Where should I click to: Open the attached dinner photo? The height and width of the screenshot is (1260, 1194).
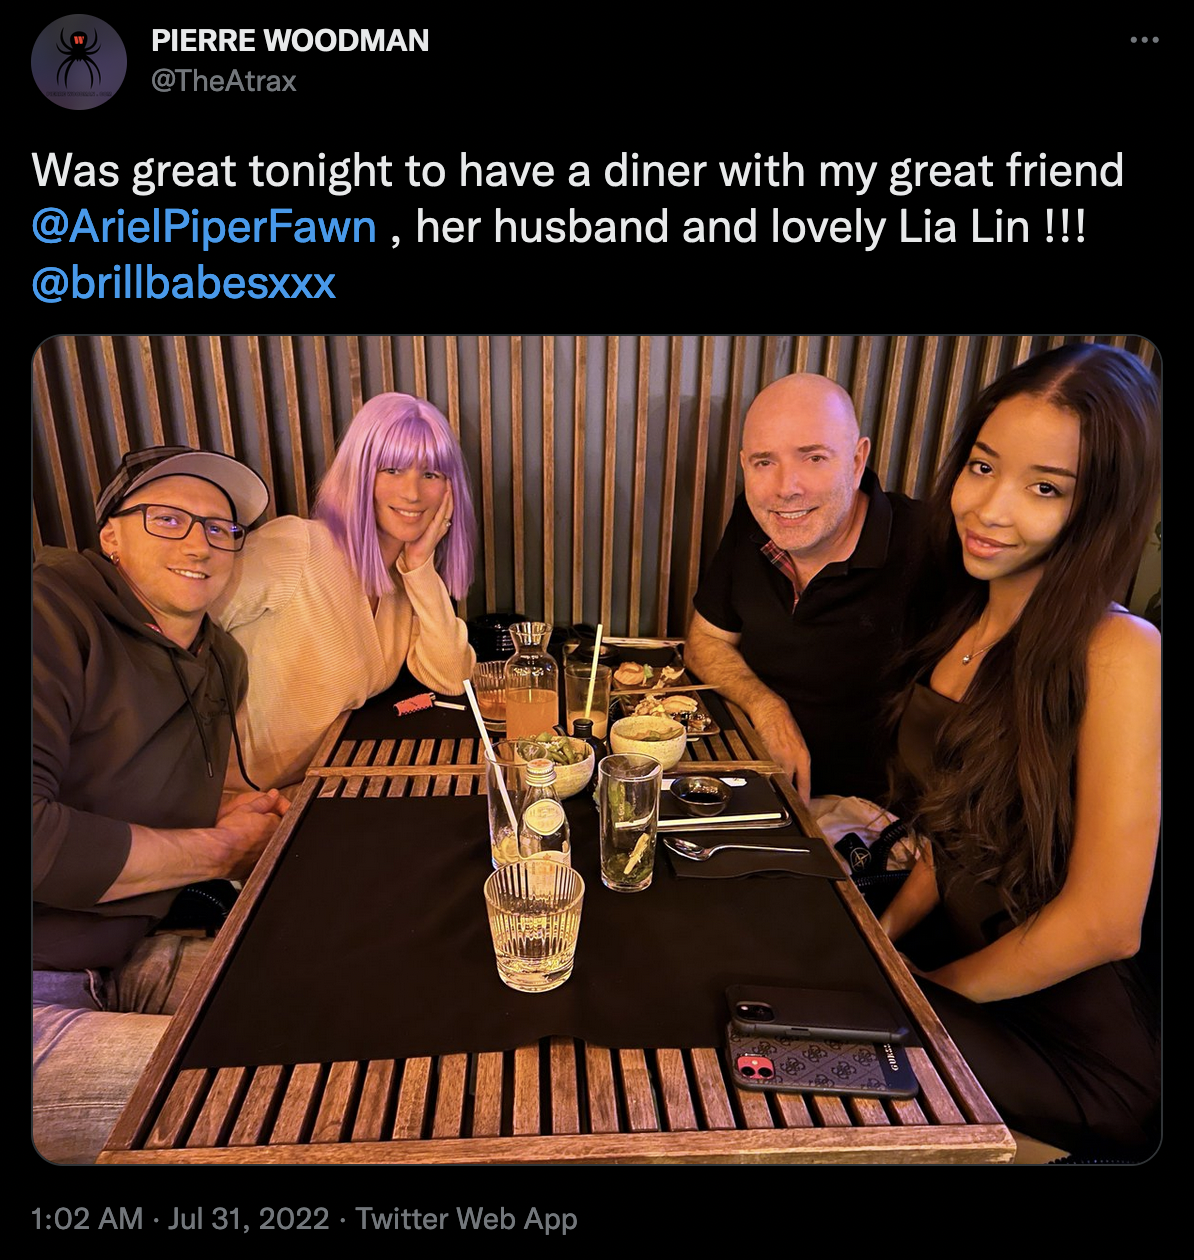point(597,749)
